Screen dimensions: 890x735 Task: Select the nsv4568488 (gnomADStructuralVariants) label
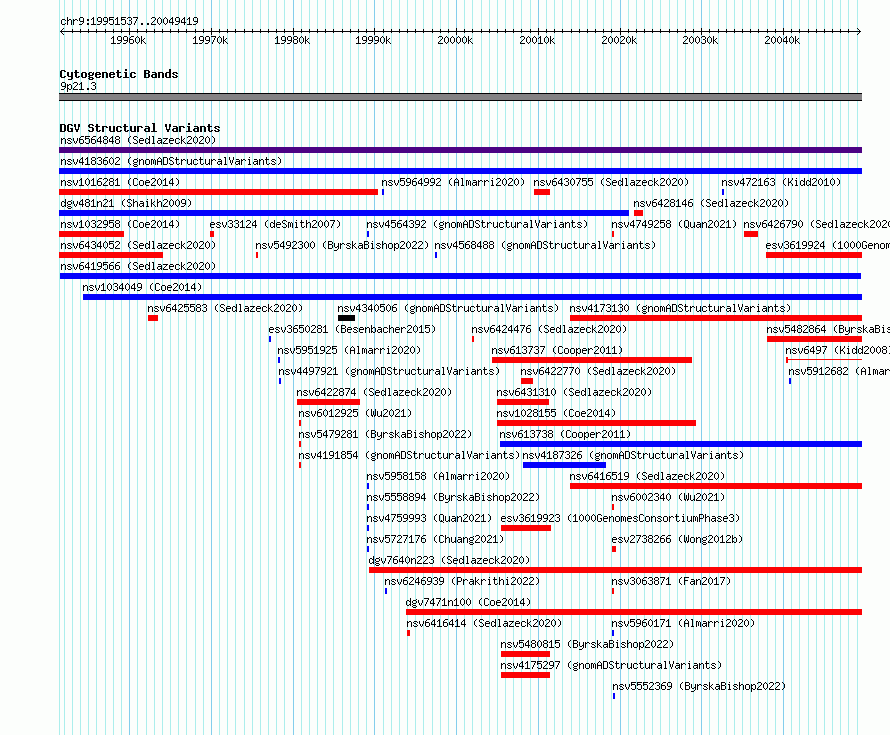545,245
